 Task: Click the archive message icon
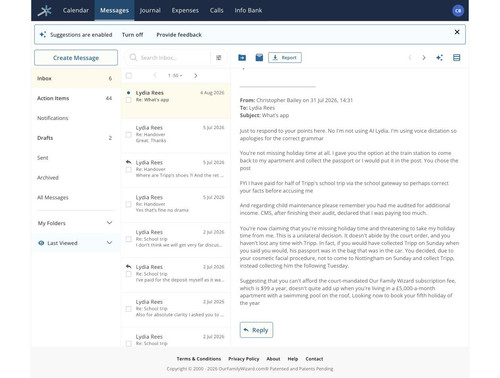259,58
